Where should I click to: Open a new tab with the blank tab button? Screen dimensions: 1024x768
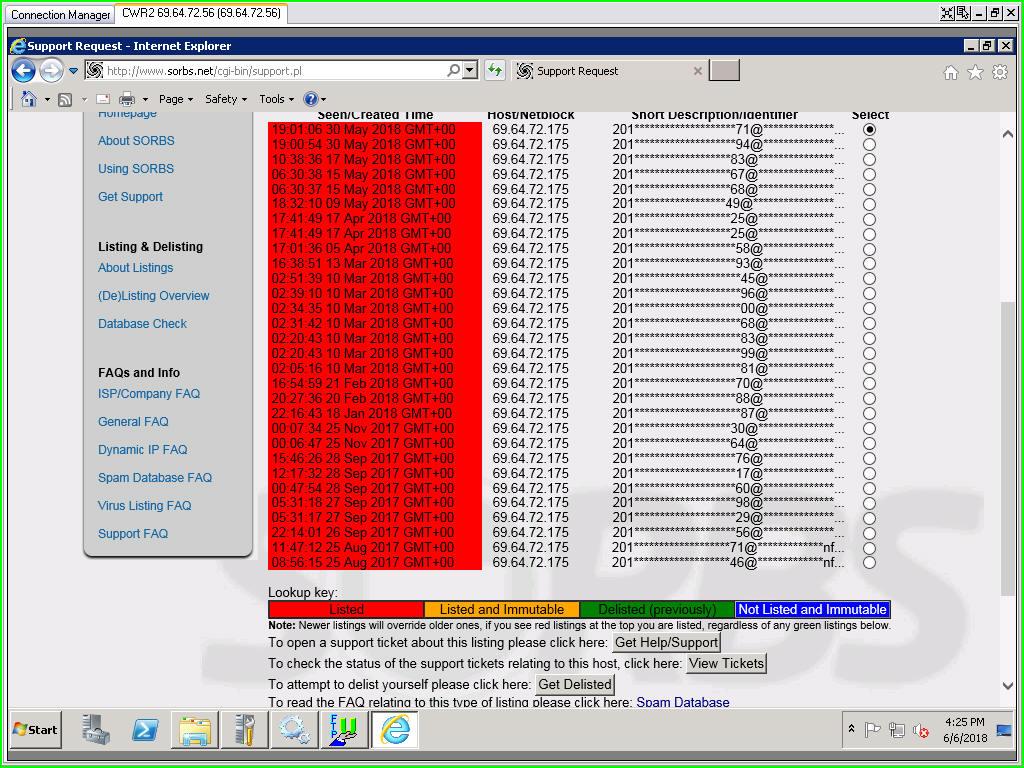[724, 71]
